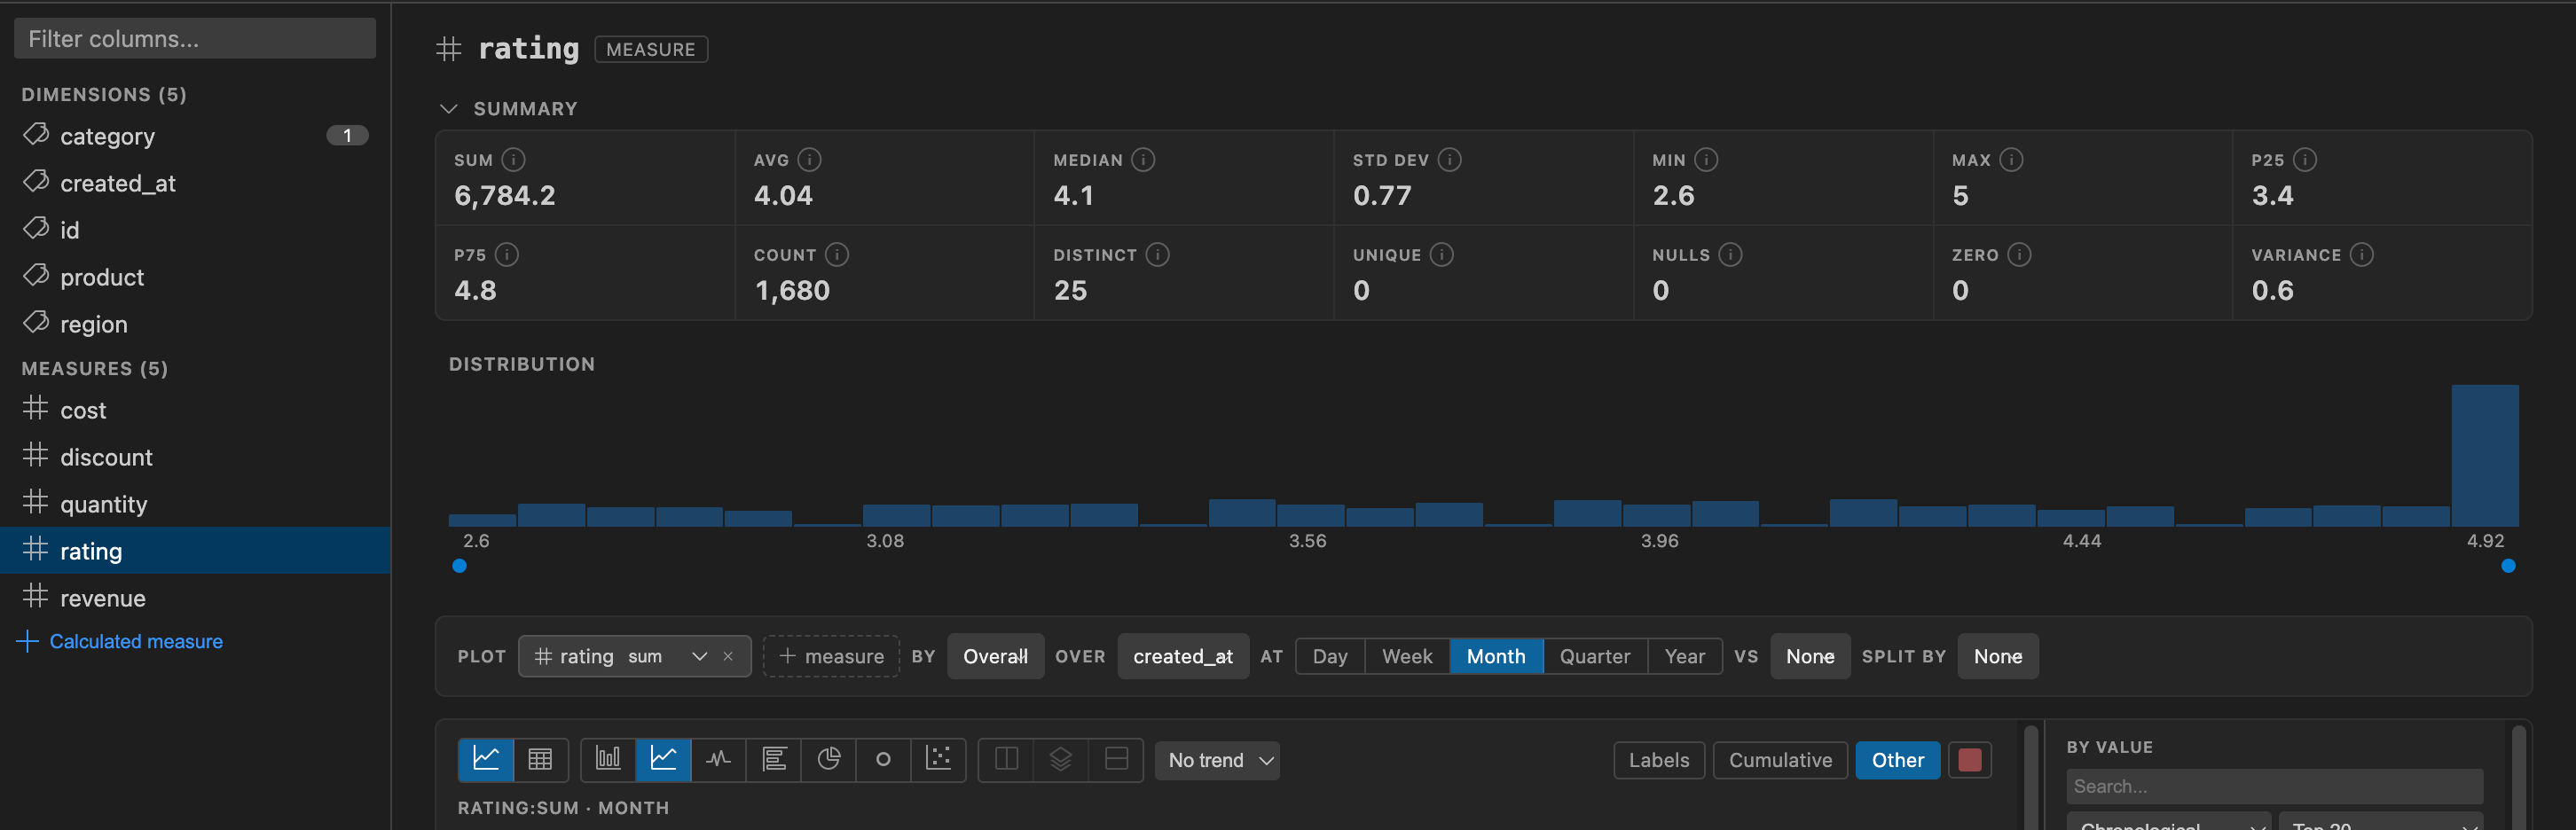
Task: Switch to chart view mode
Action: pyautogui.click(x=486, y=759)
